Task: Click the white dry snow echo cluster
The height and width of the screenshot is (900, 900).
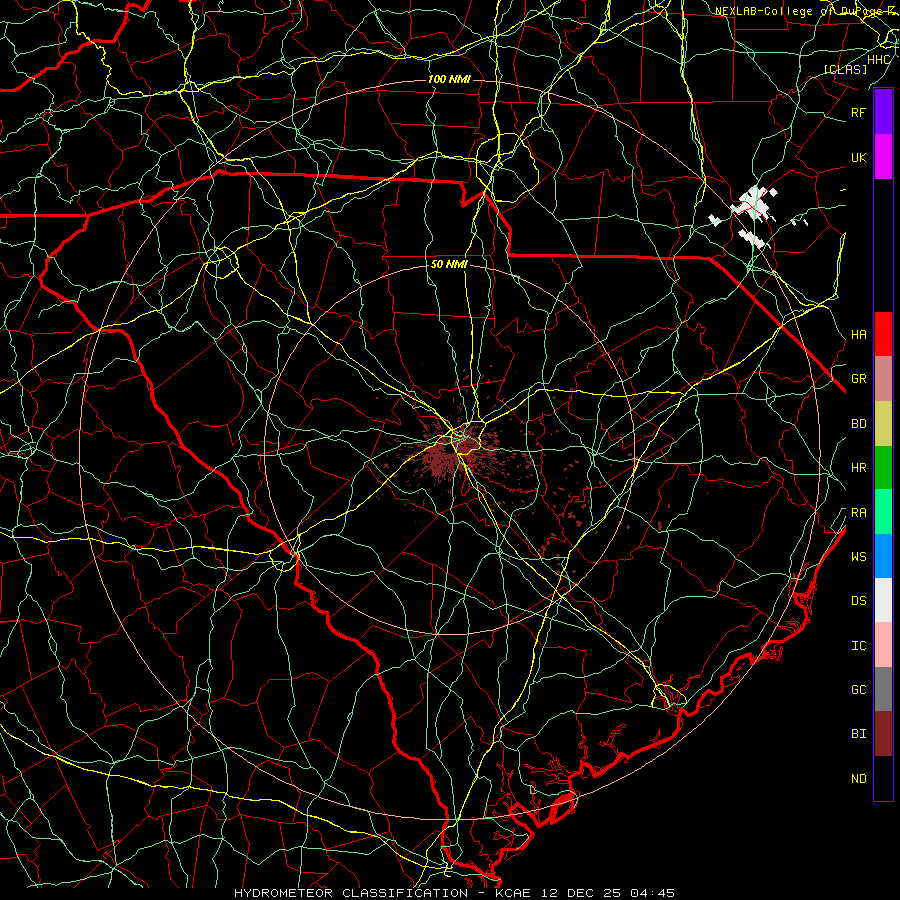Action: point(752,204)
